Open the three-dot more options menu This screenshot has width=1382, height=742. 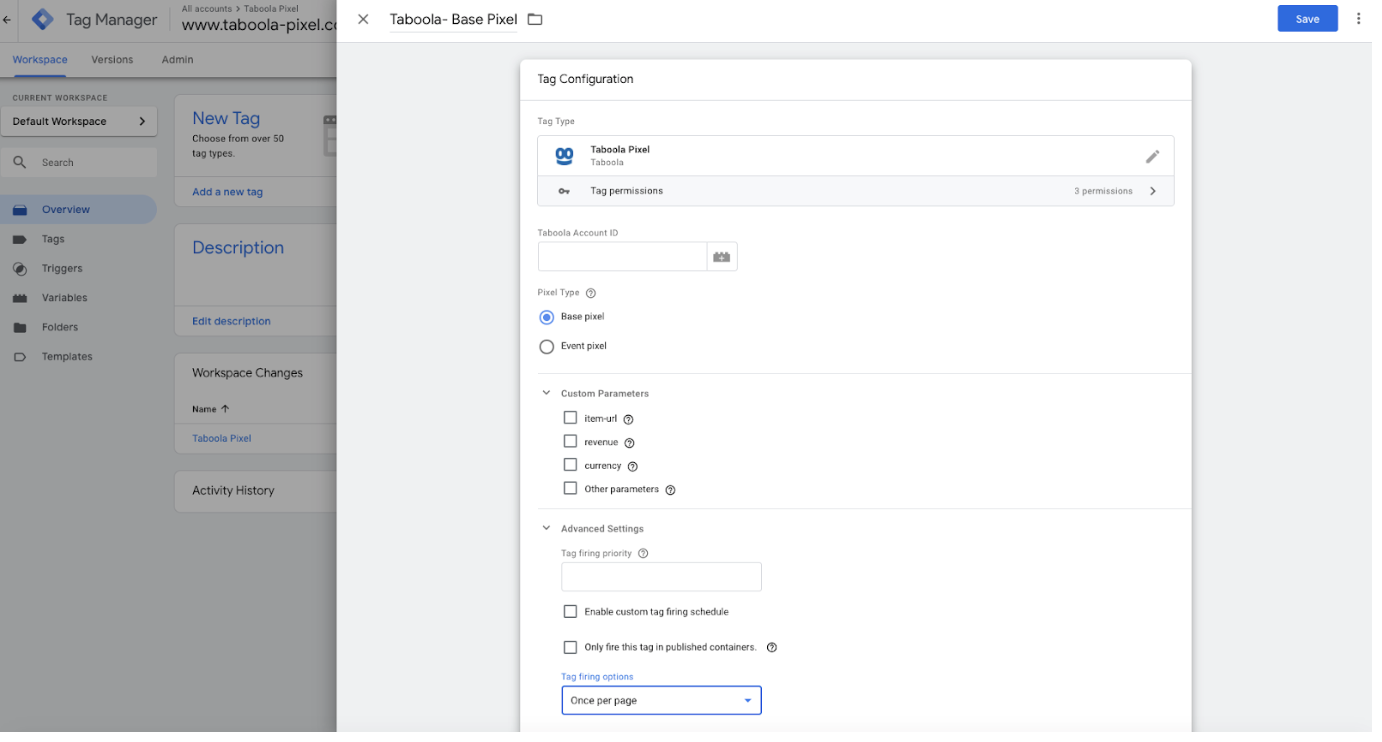tap(1358, 19)
